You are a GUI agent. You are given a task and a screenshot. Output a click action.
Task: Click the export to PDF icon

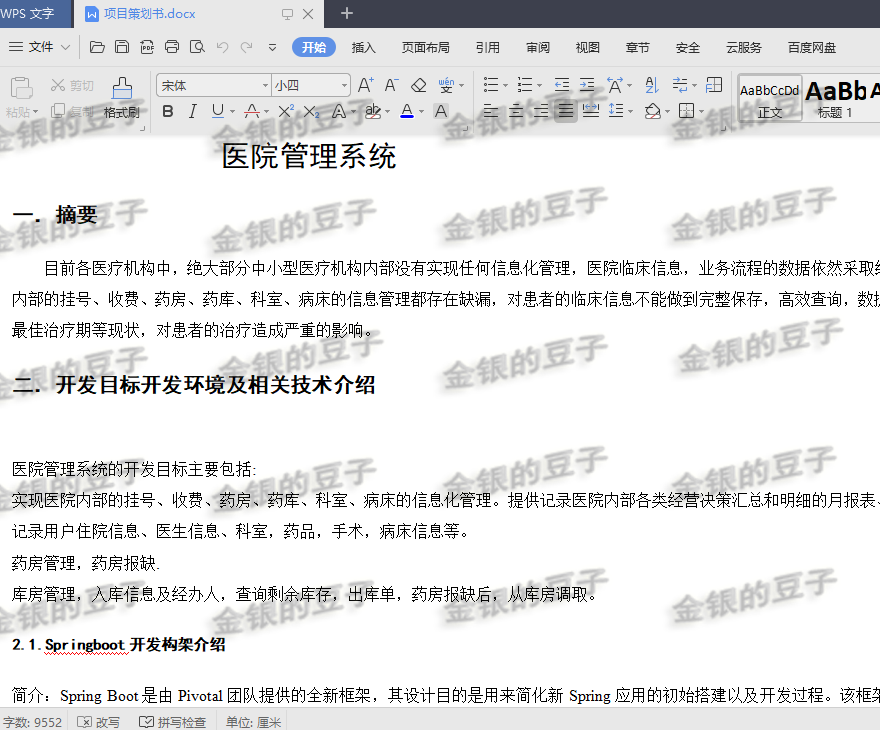pos(147,47)
